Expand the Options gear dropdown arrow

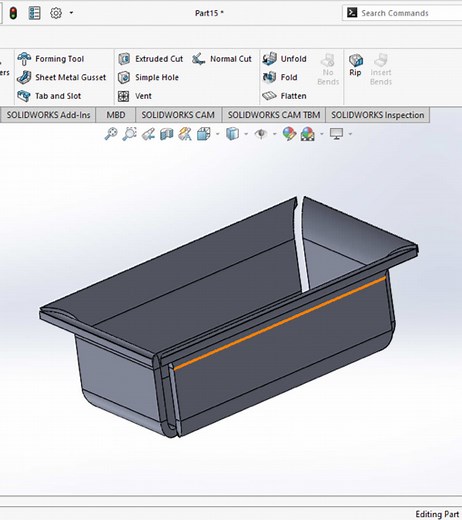[x=71, y=13]
